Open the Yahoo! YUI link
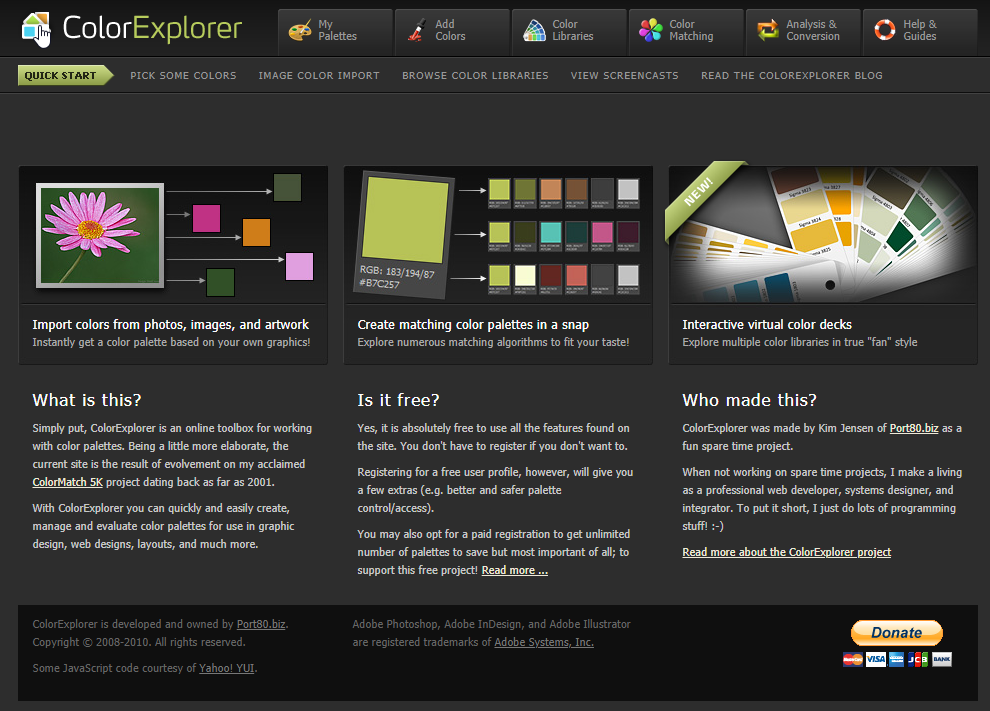The width and height of the screenshot is (990, 711). [x=227, y=668]
